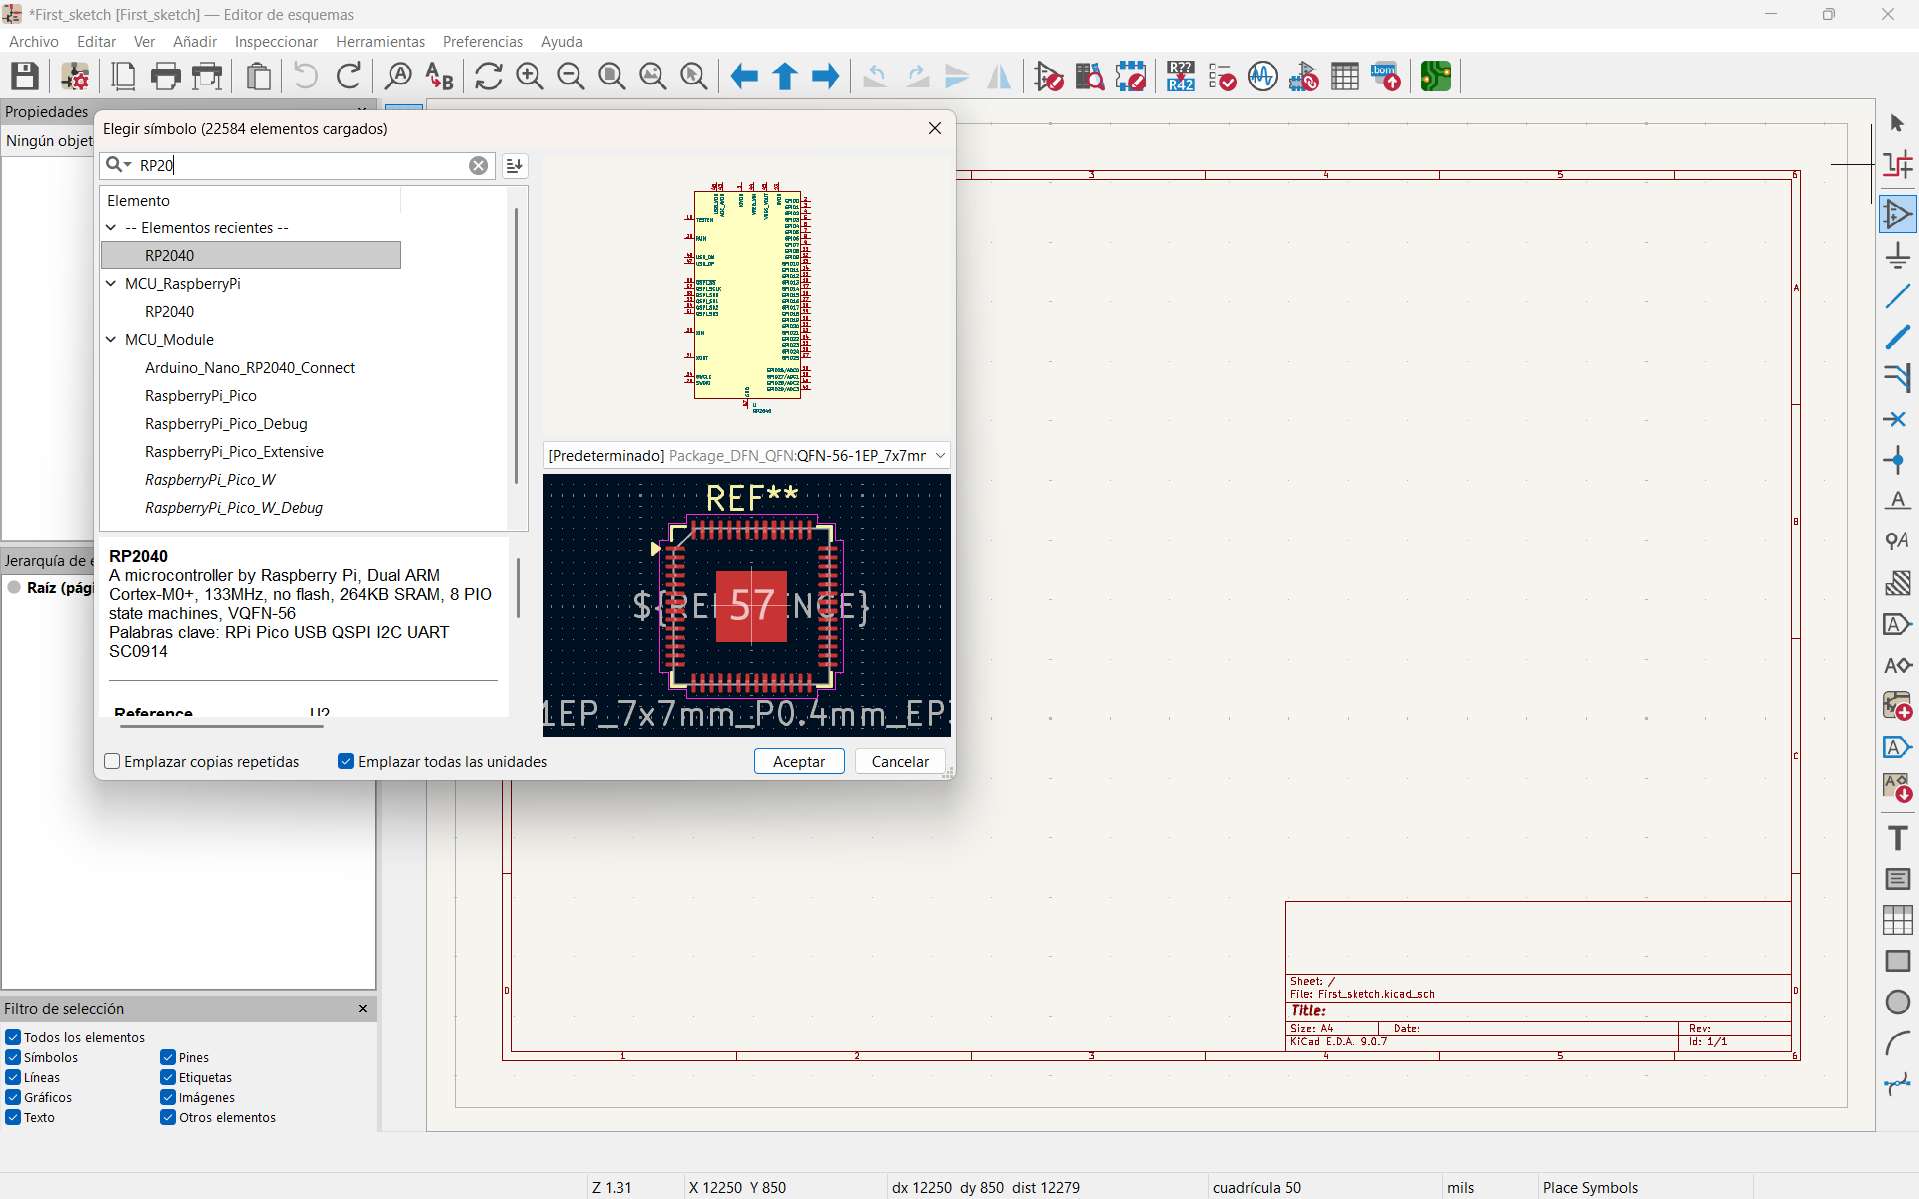Open the Symbol Fields Table

[x=1345, y=76]
